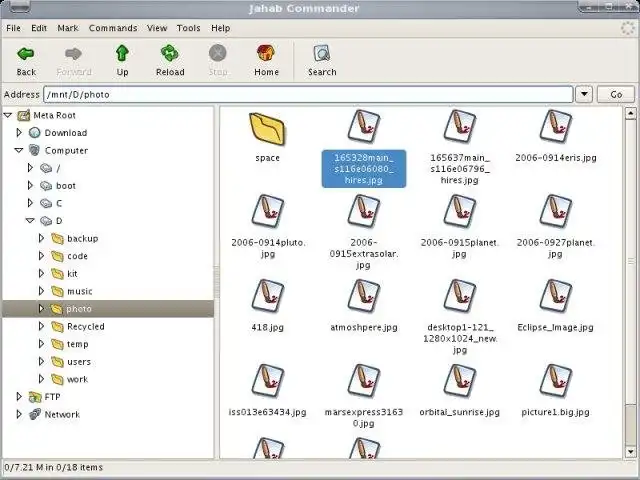Expand the Network tree node
The height and width of the screenshot is (480, 640).
[19, 414]
